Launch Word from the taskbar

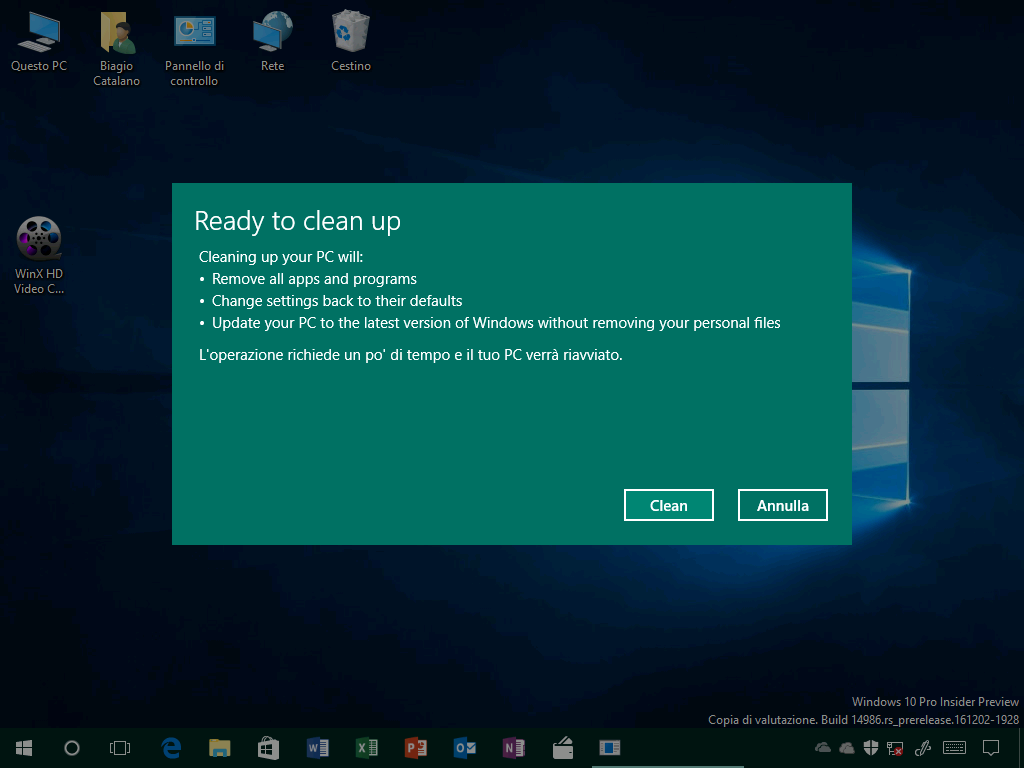coord(317,748)
